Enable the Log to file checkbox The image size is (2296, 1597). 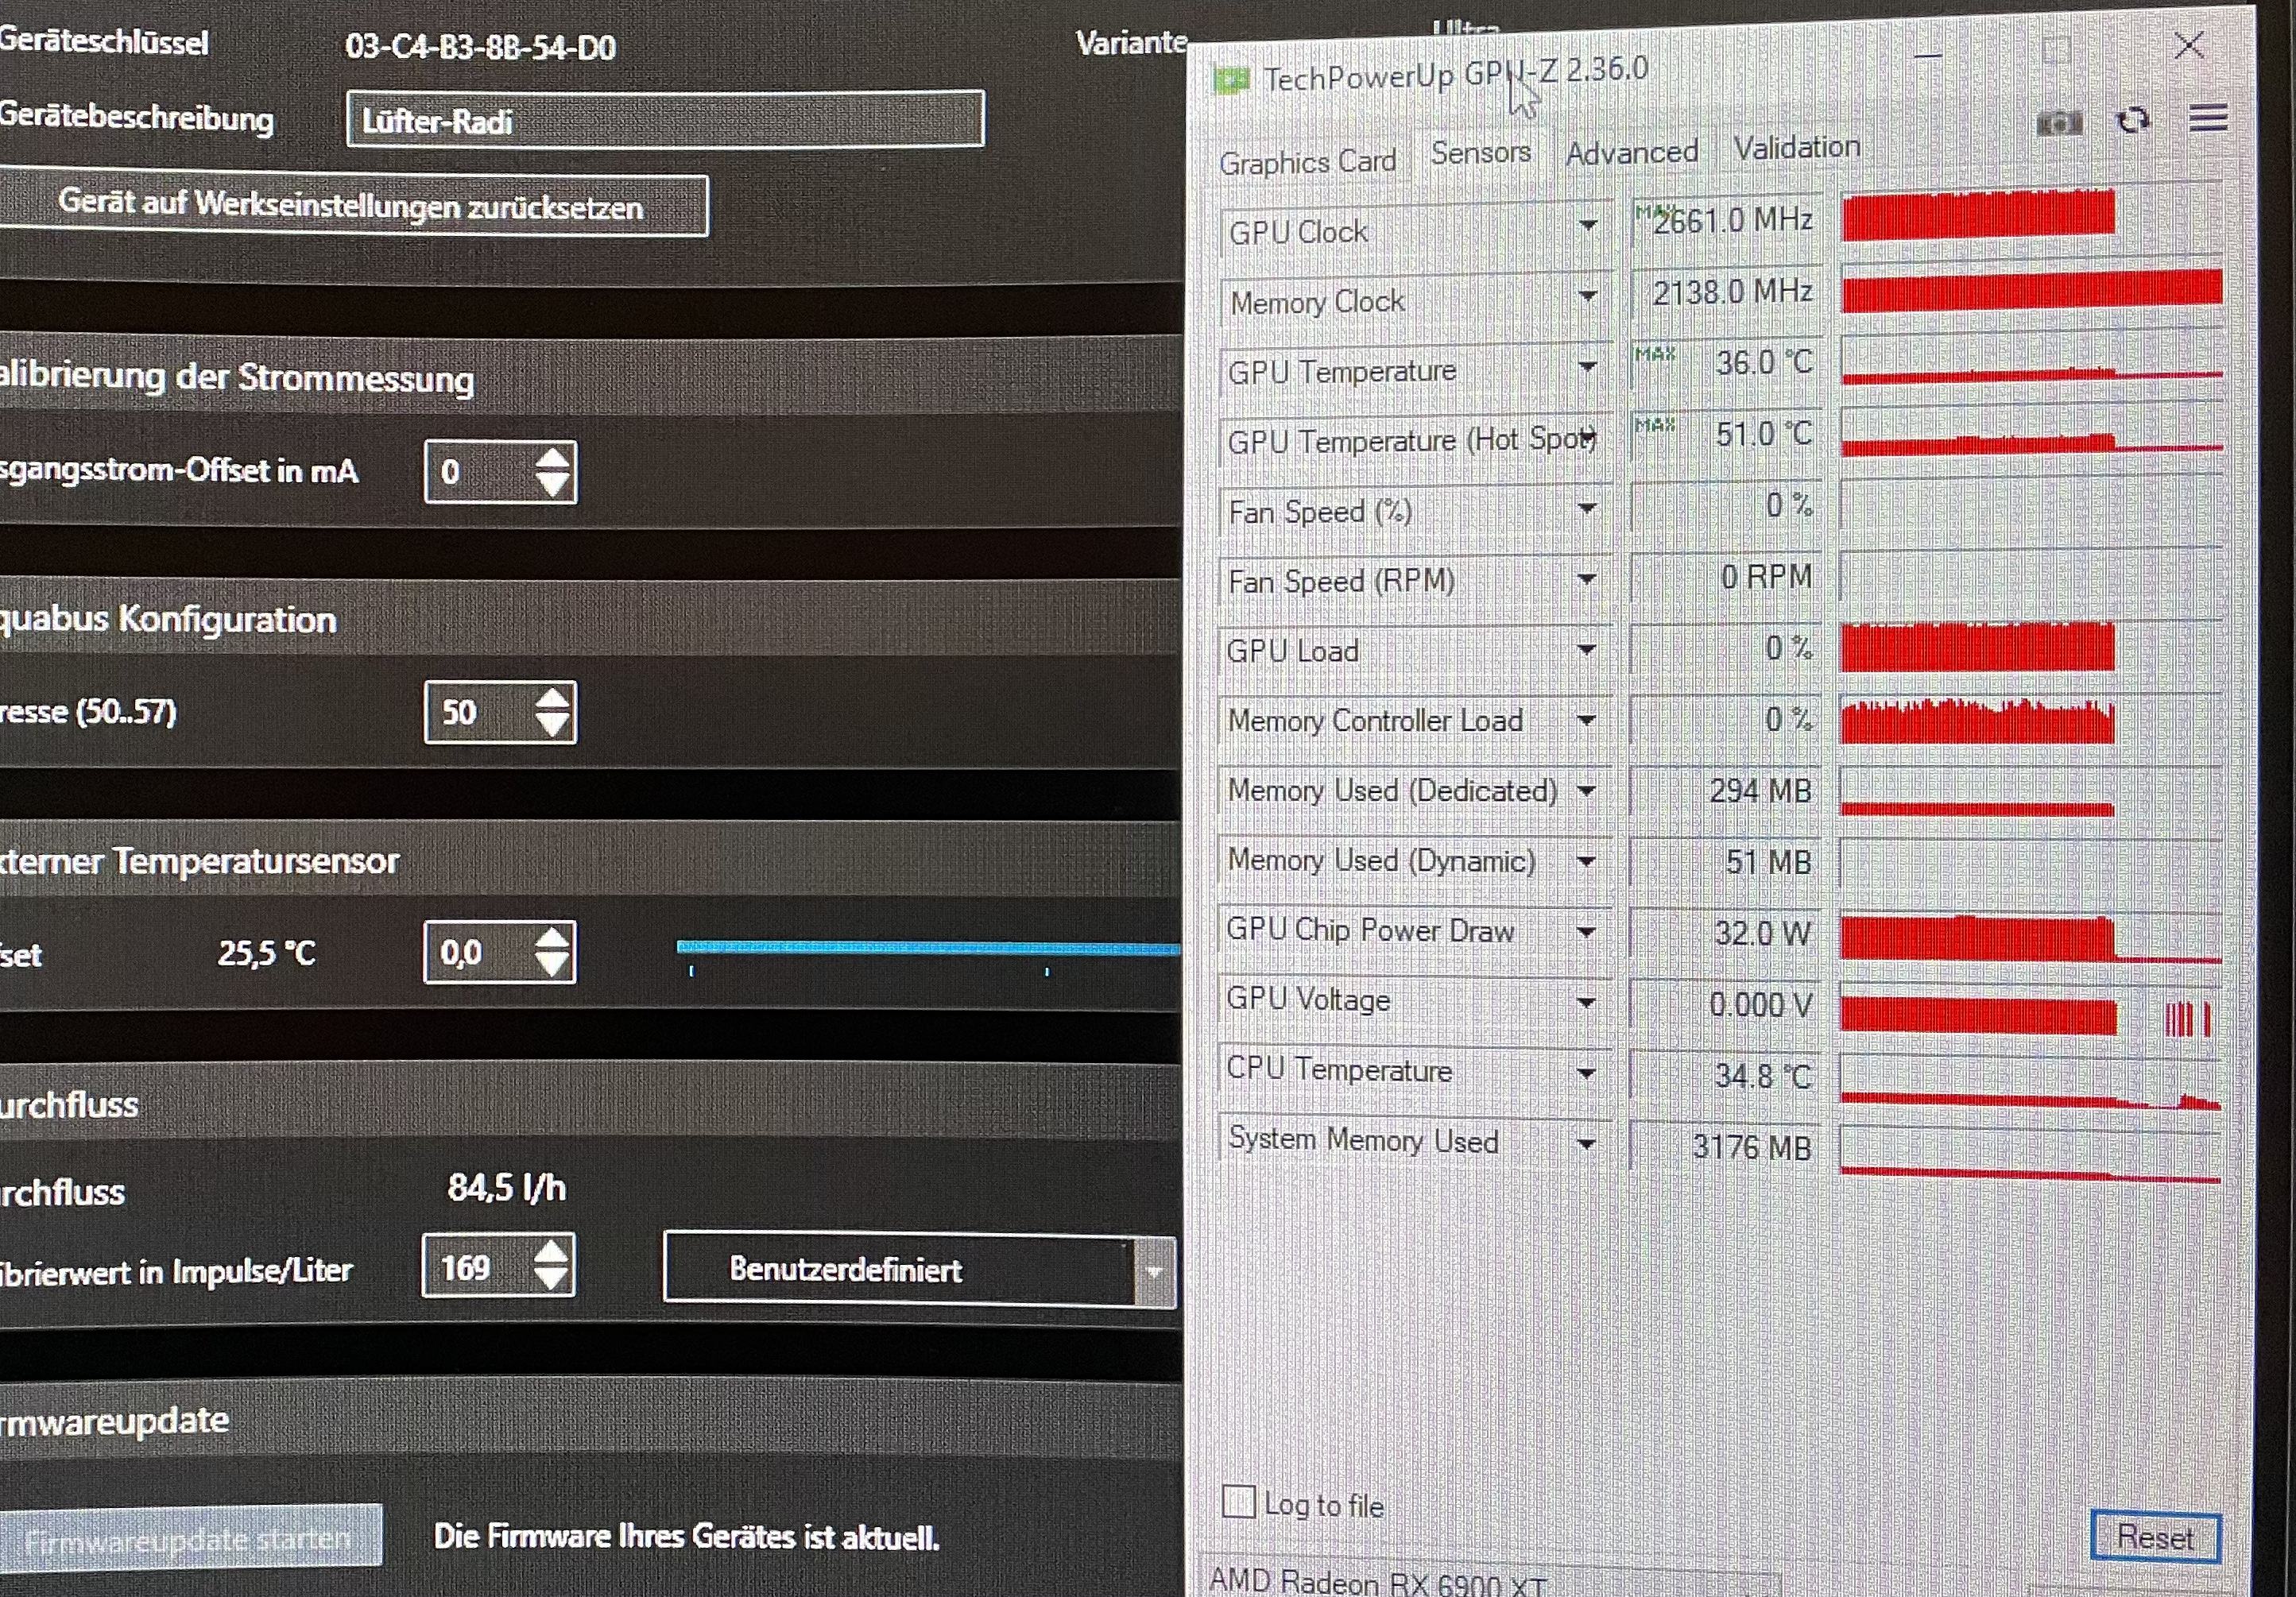tap(1239, 1501)
